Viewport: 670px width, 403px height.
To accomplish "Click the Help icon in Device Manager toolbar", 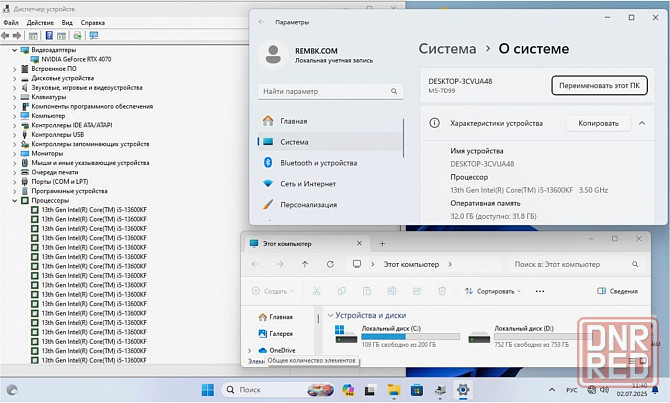I will [x=49, y=35].
